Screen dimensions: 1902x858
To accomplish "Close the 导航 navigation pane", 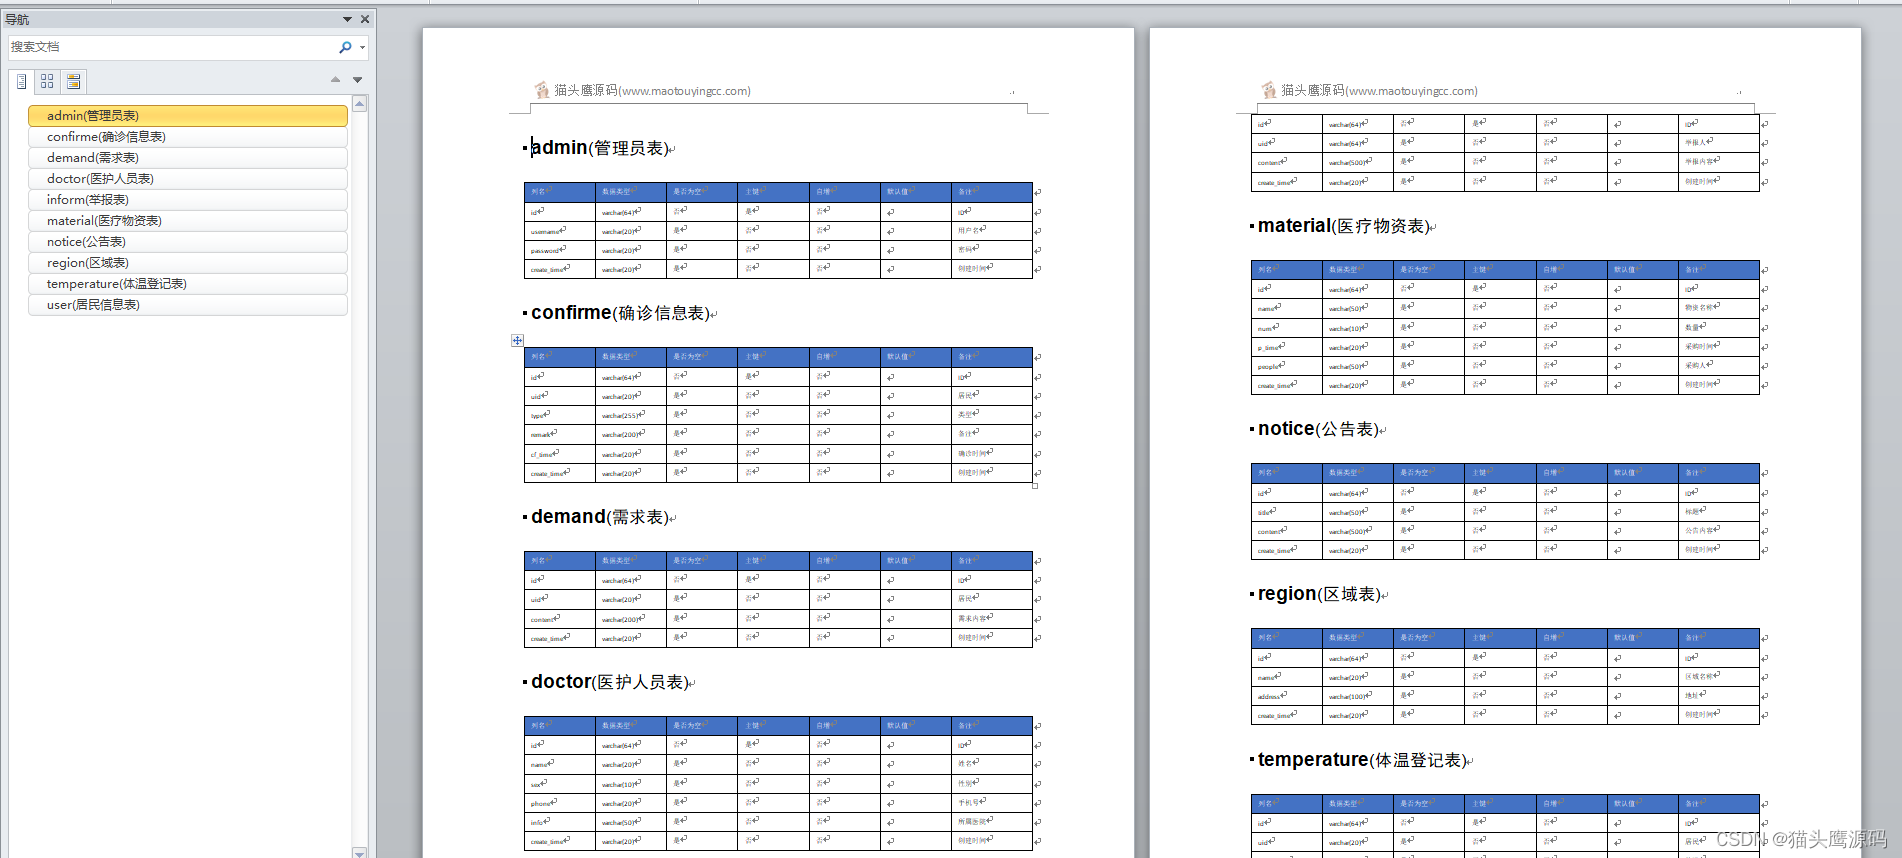I will [x=365, y=19].
